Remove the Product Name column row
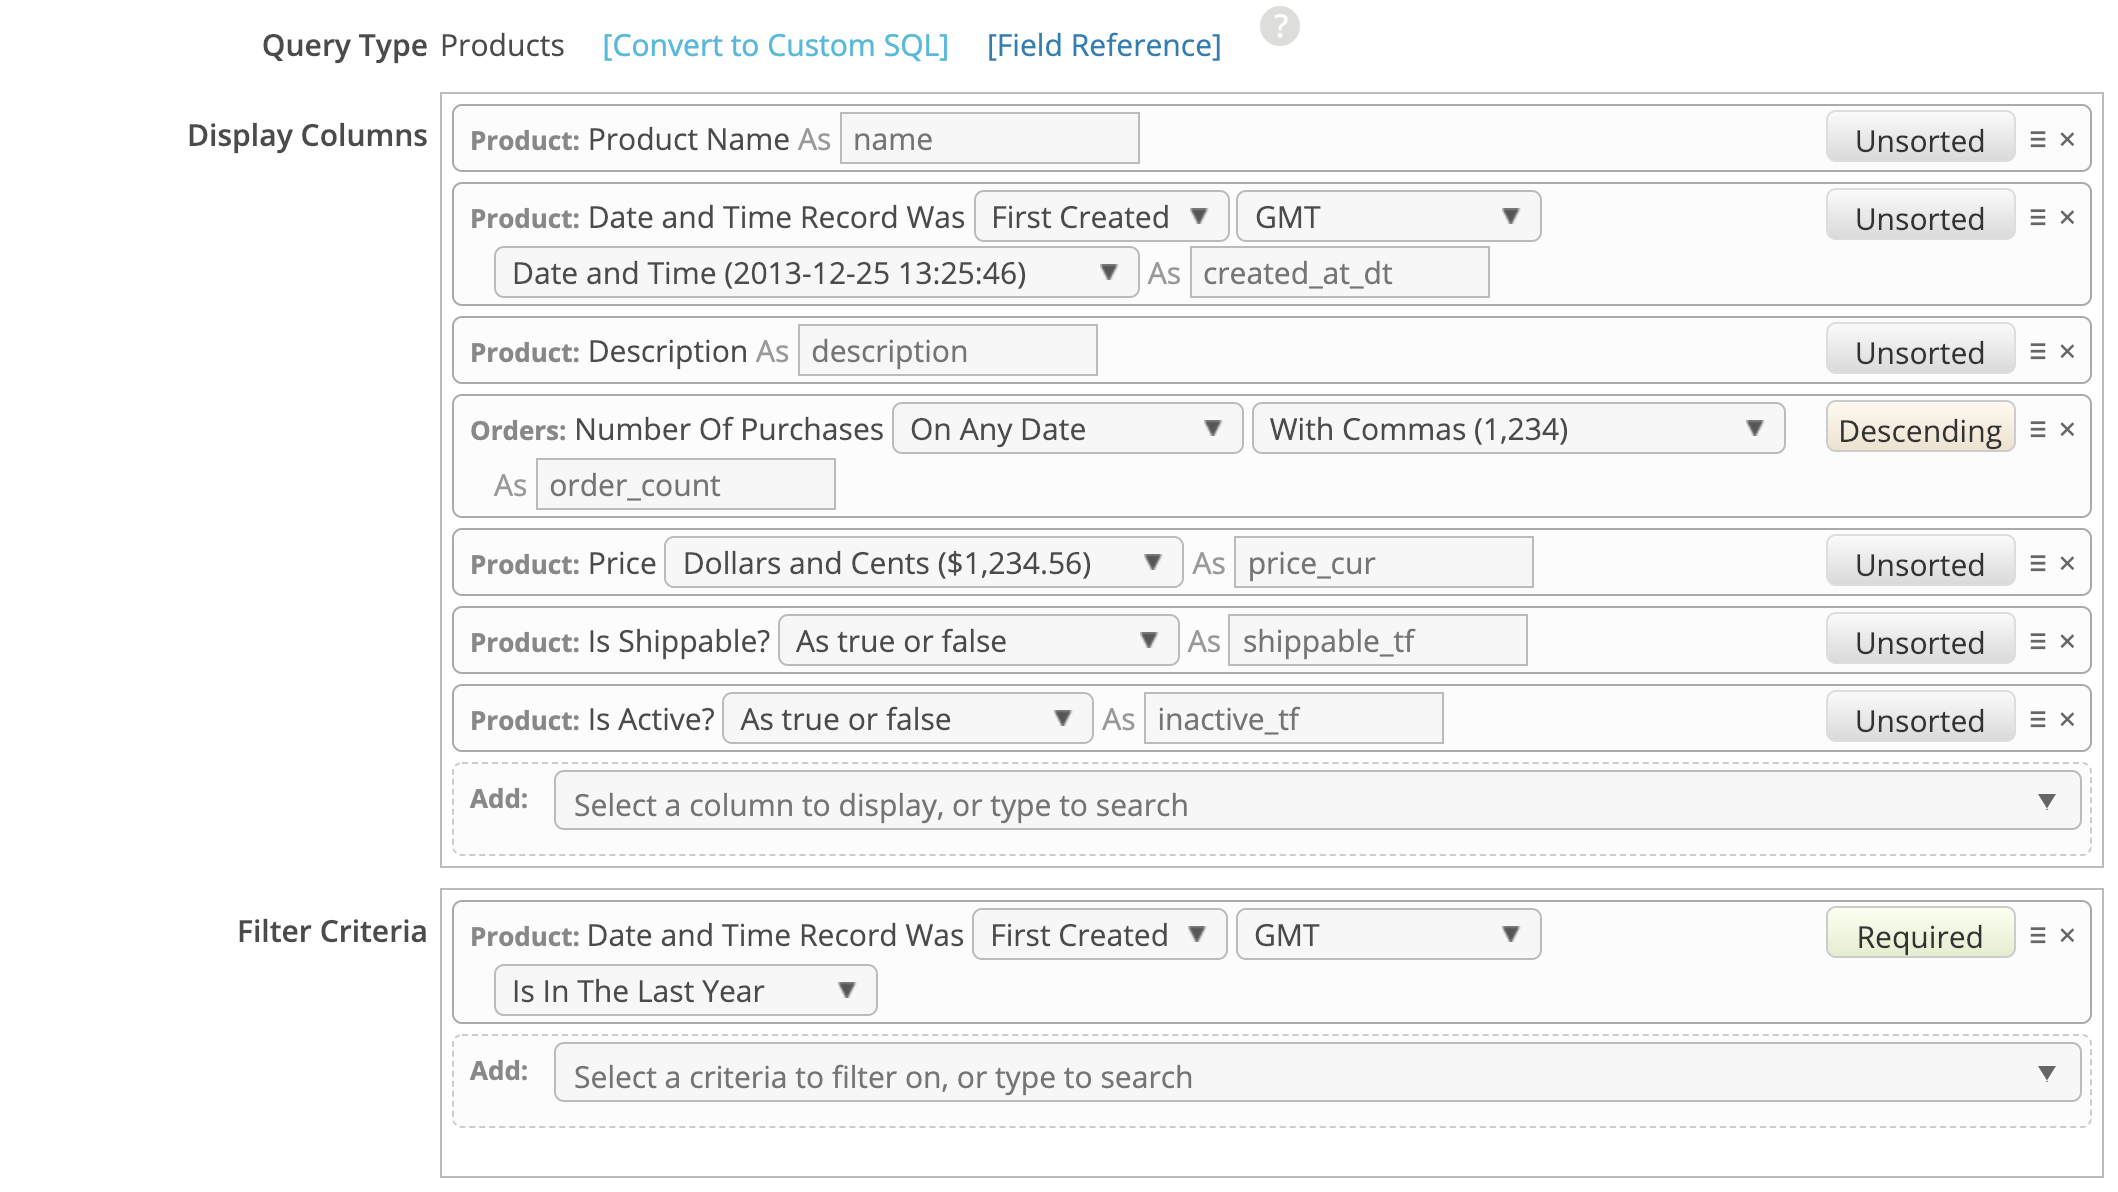 (x=2068, y=139)
